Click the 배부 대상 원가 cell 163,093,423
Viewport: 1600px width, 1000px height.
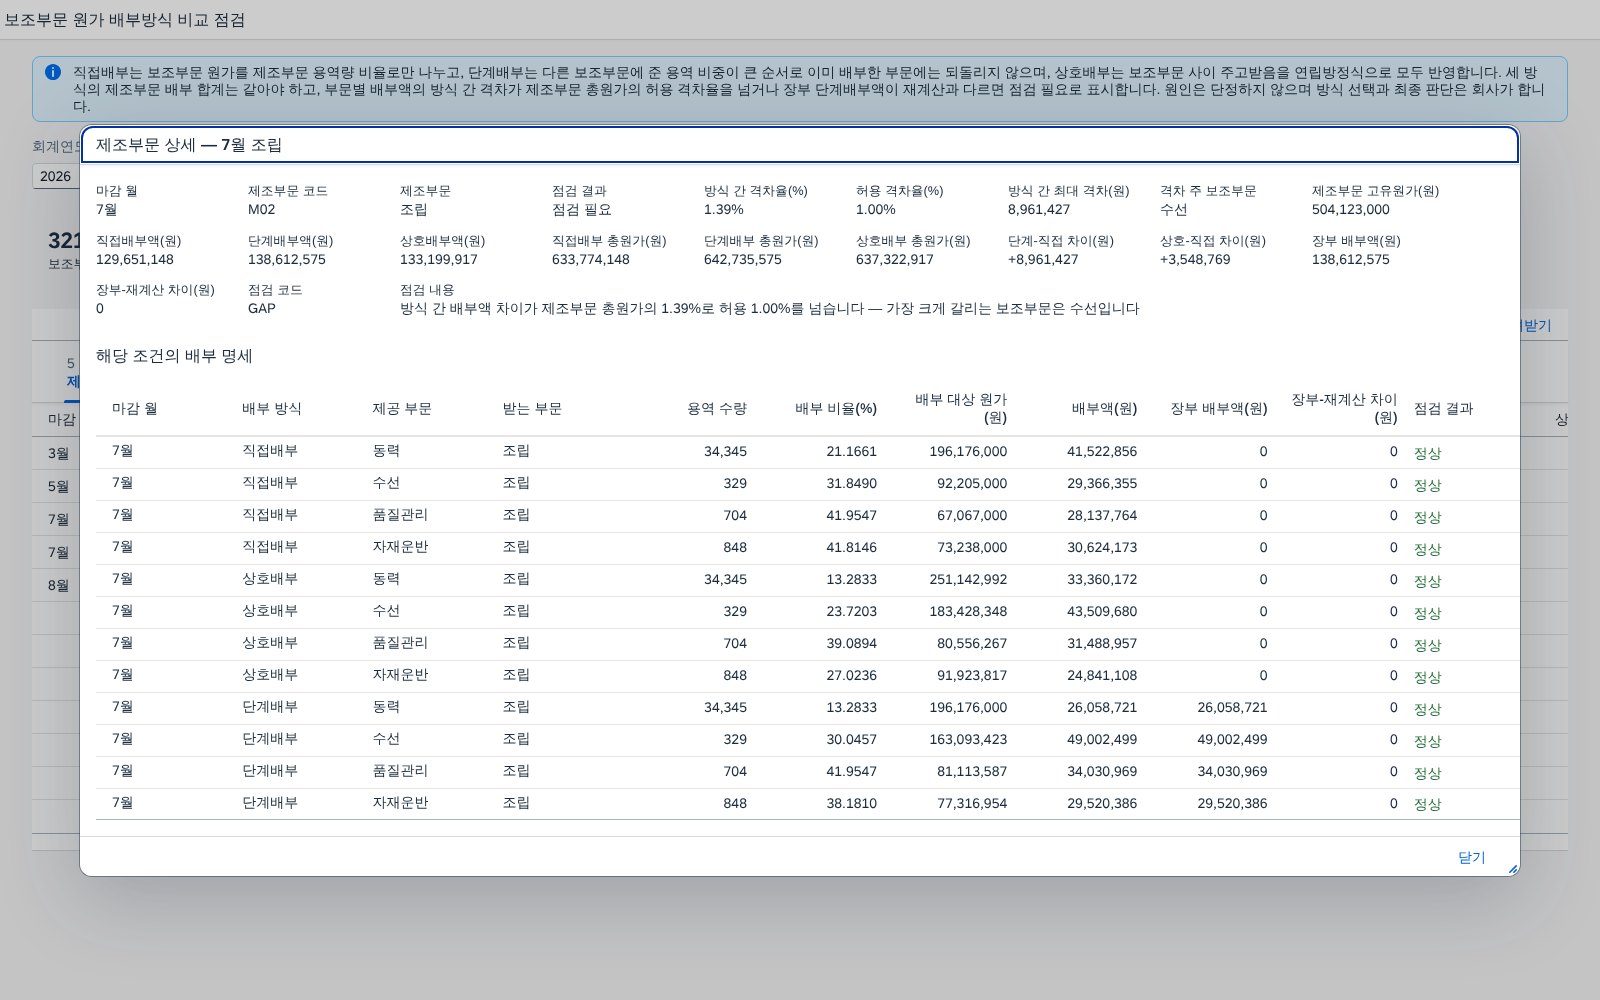tap(968, 740)
